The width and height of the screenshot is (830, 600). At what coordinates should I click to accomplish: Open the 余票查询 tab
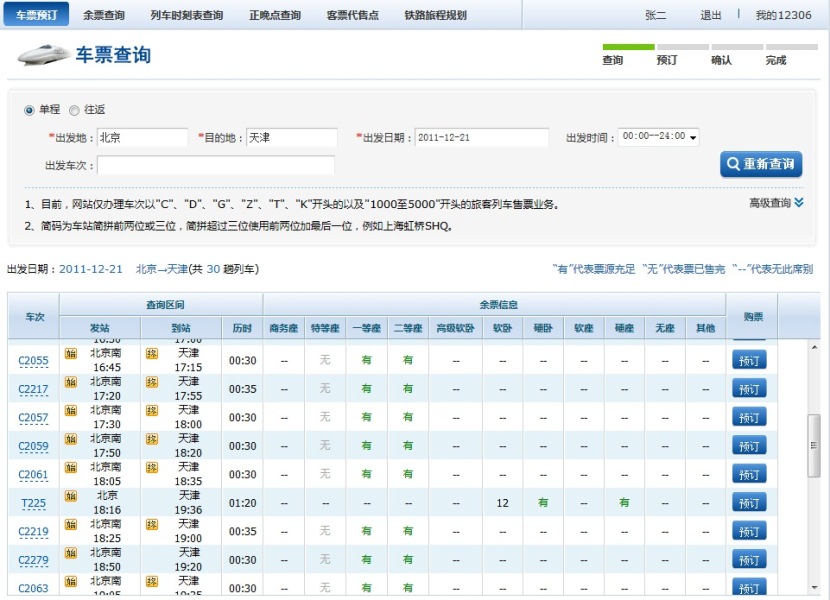pos(104,15)
